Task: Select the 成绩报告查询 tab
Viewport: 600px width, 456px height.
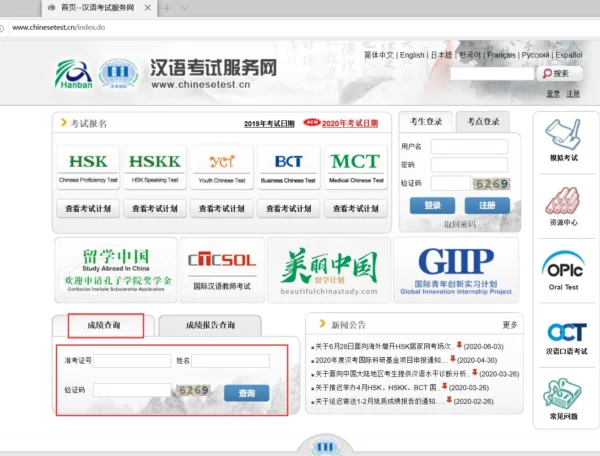Action: (x=210, y=325)
